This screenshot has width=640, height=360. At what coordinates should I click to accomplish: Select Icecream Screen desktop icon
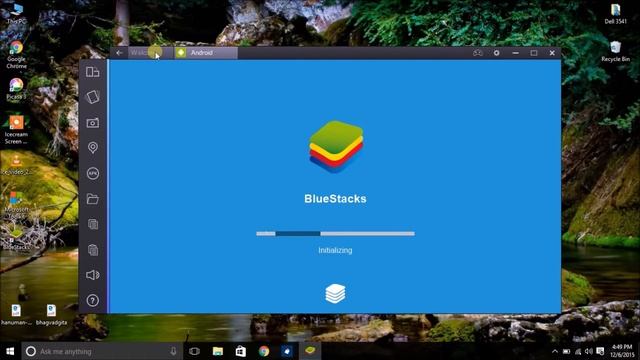16,130
